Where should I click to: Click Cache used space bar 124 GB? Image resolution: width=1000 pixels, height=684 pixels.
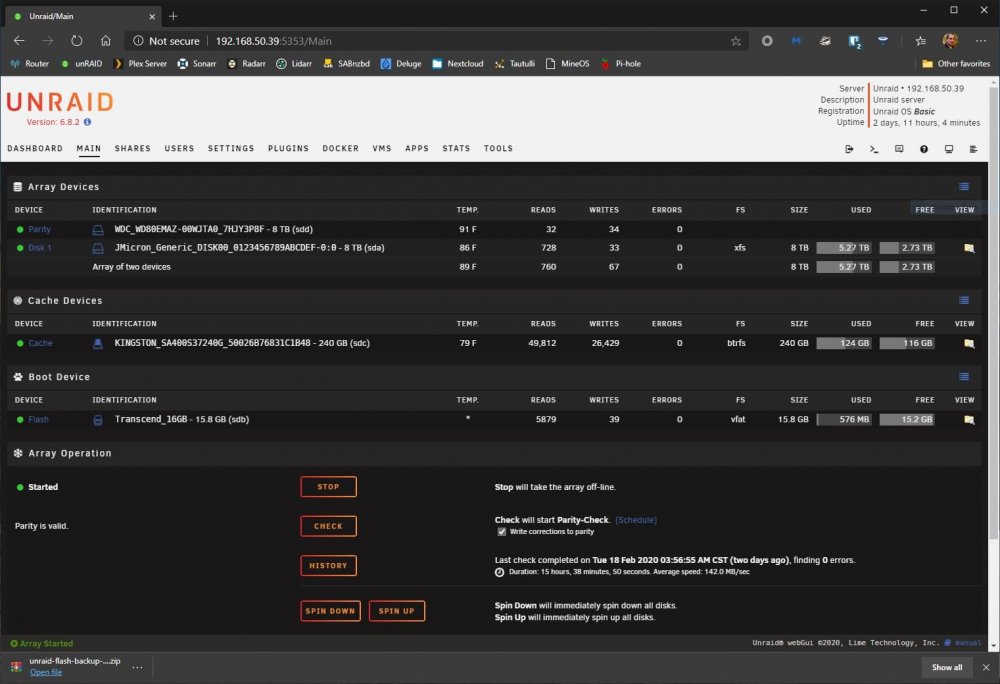844,343
